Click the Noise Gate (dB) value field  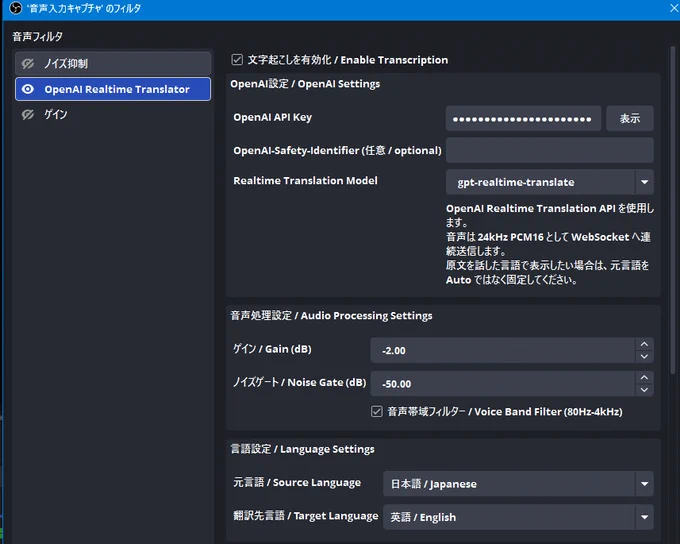click(503, 383)
